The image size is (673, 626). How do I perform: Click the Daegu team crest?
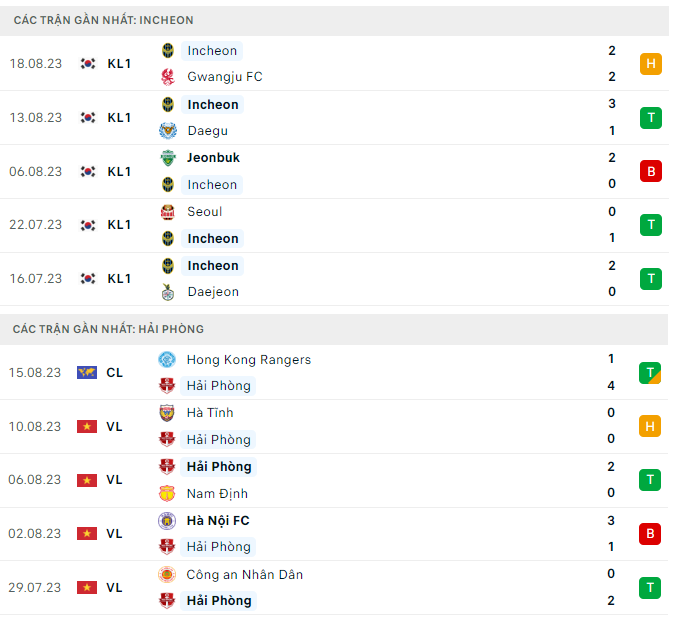click(x=167, y=131)
